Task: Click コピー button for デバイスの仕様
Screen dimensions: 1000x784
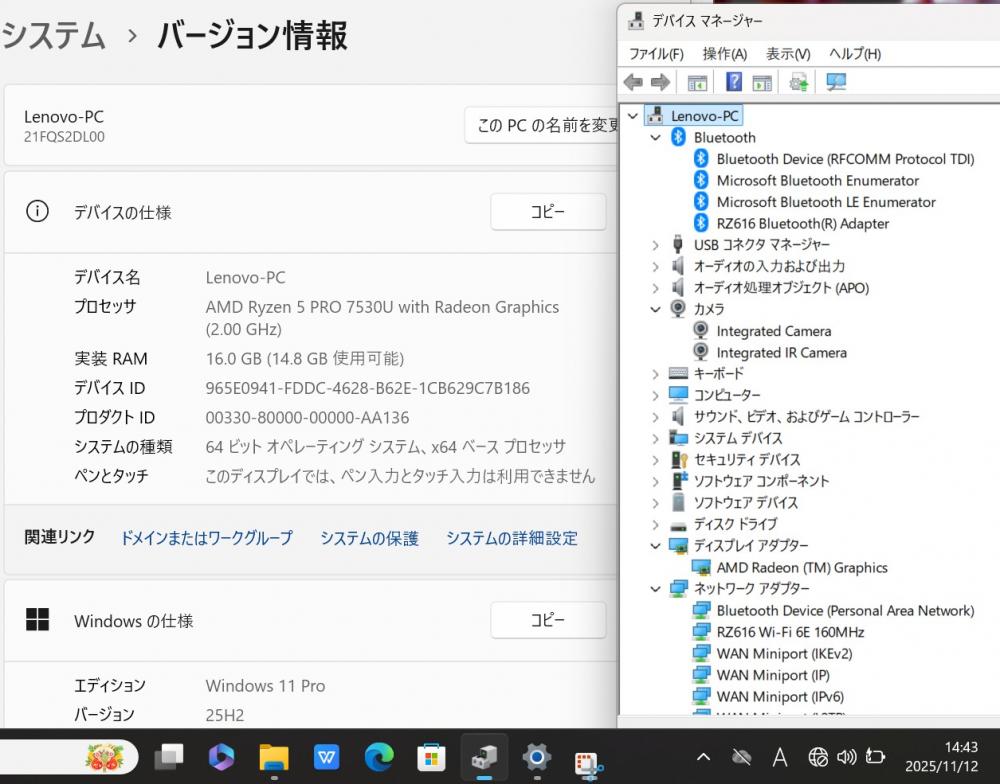Action: [548, 212]
